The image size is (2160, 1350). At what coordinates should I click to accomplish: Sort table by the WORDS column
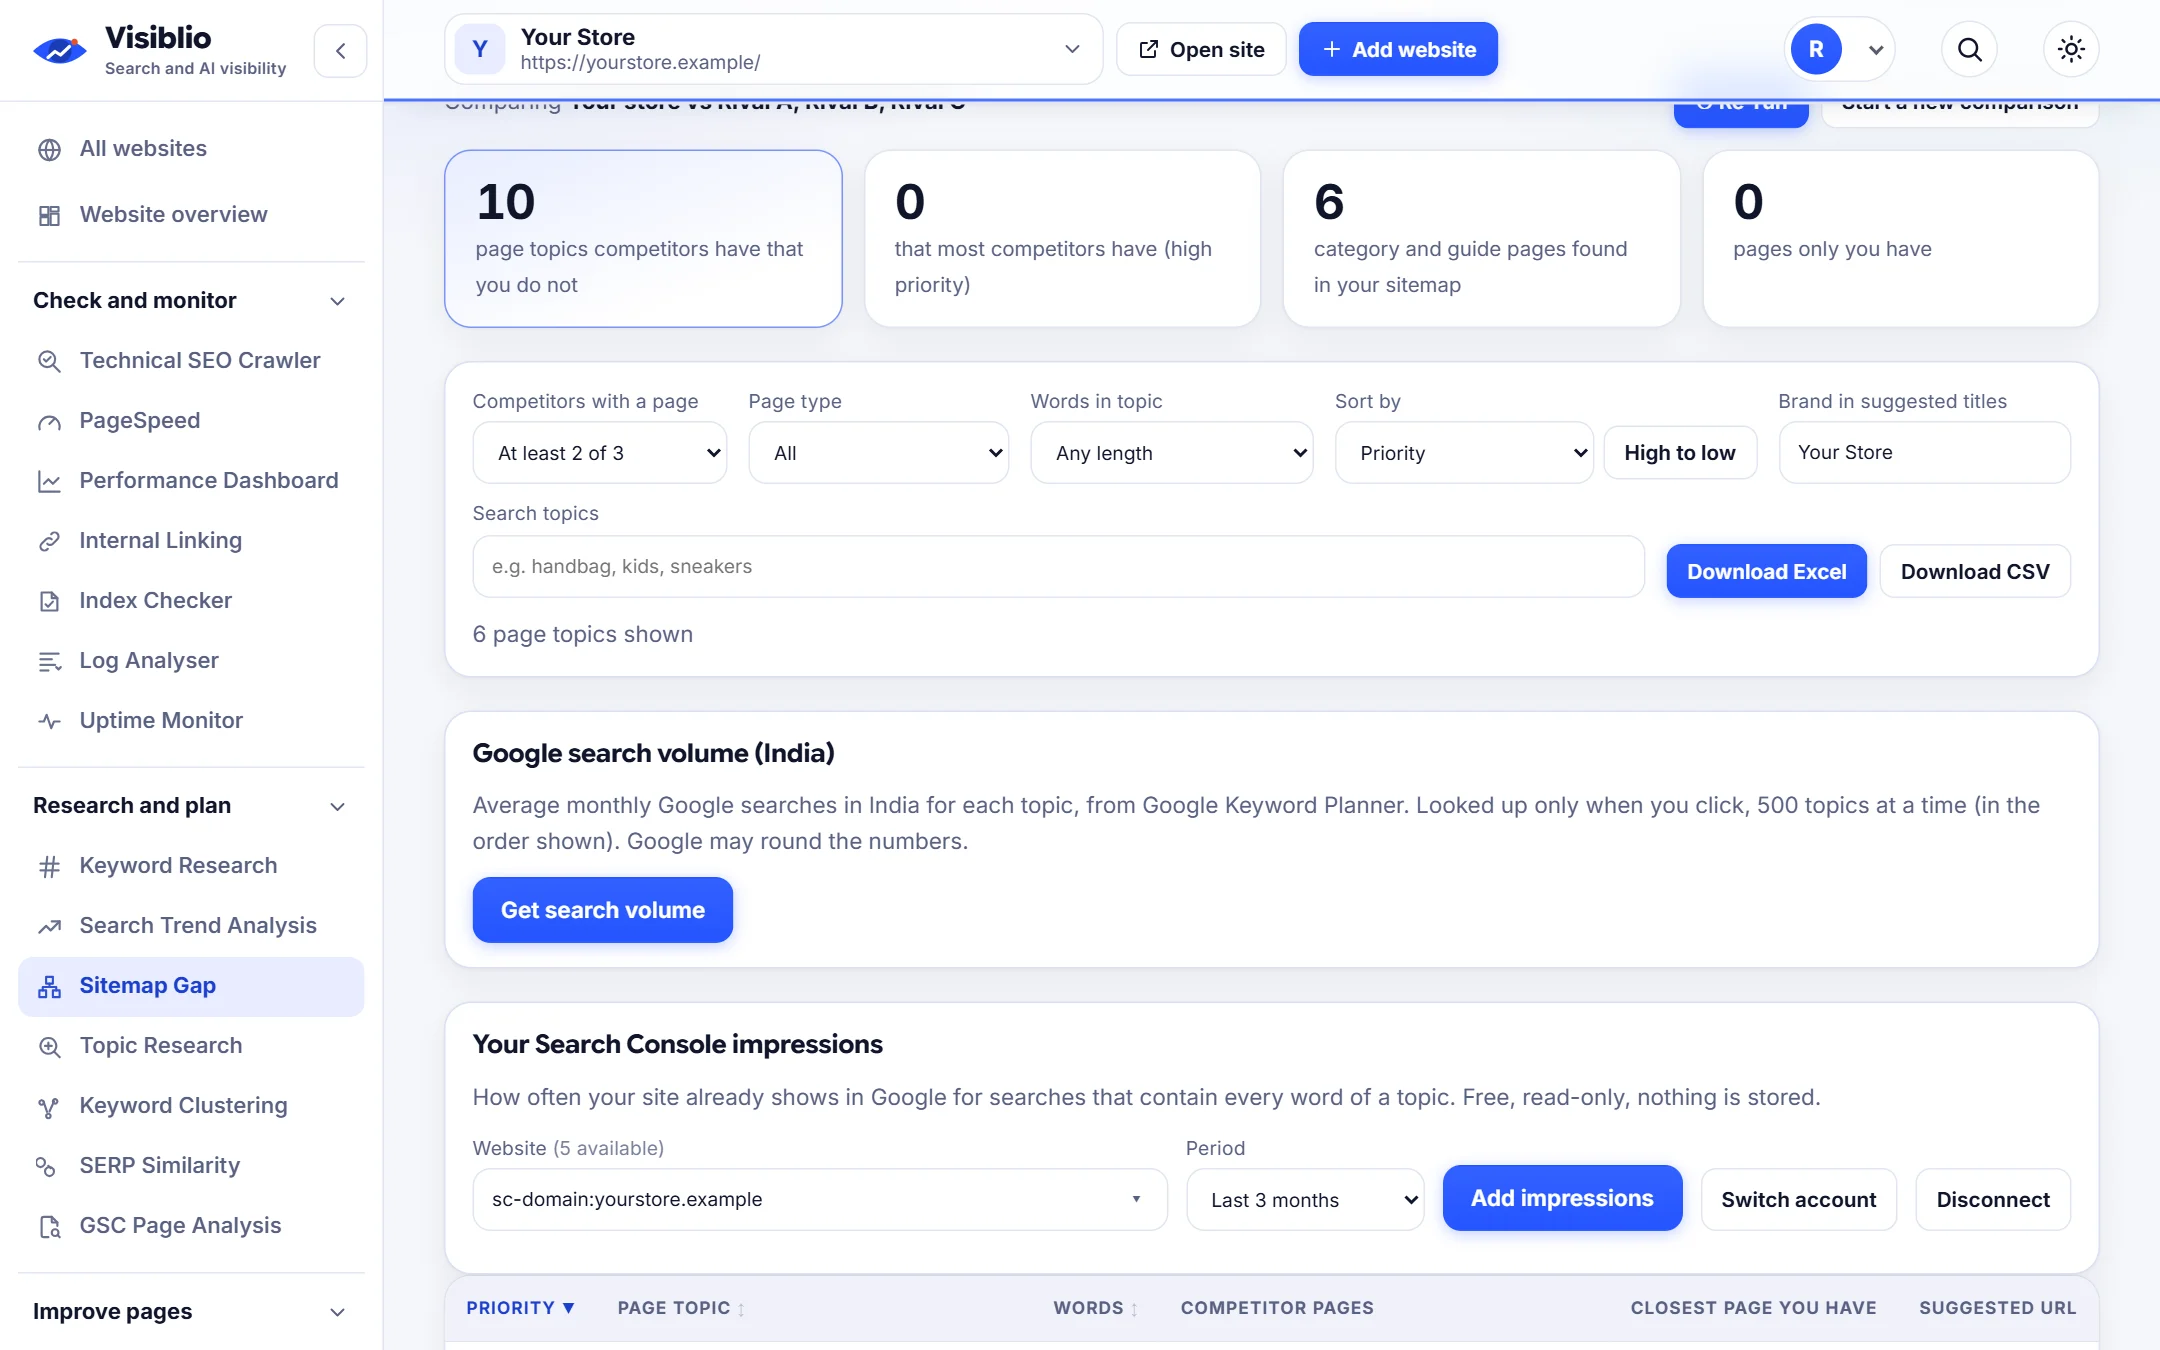(x=1096, y=1308)
